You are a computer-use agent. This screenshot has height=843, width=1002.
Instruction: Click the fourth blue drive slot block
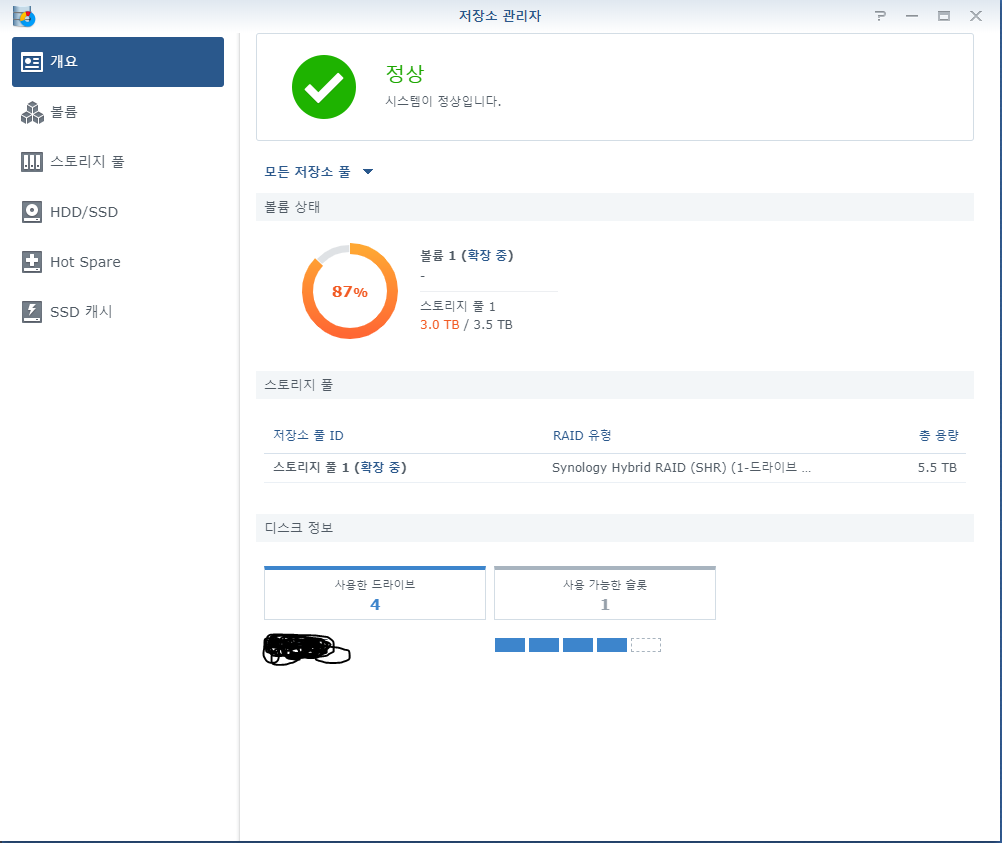(x=612, y=645)
